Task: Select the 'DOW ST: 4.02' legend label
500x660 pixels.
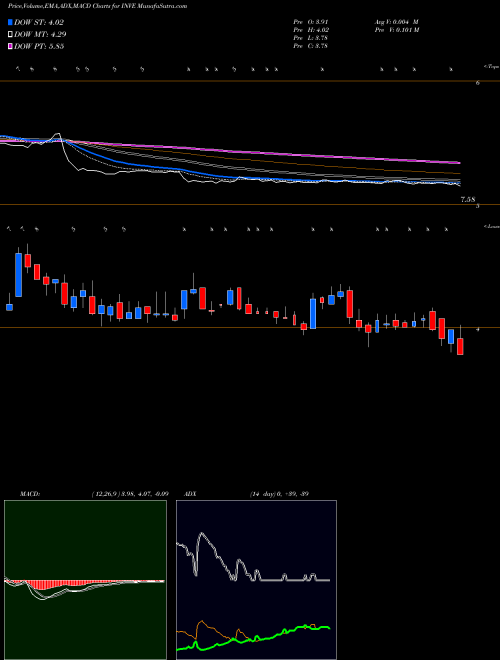Action: click(39, 22)
